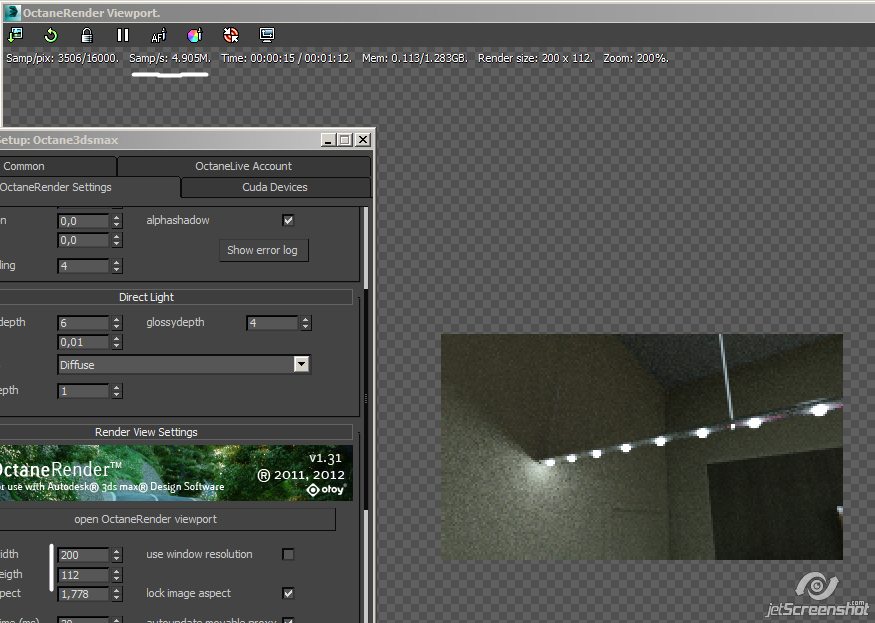Click the Render size: 200 x 112 status text
This screenshot has width=875, height=623.
(x=535, y=58)
